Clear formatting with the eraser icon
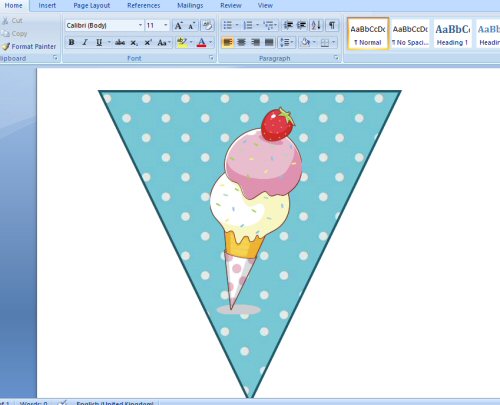This screenshot has height=405, width=500. (x=207, y=25)
